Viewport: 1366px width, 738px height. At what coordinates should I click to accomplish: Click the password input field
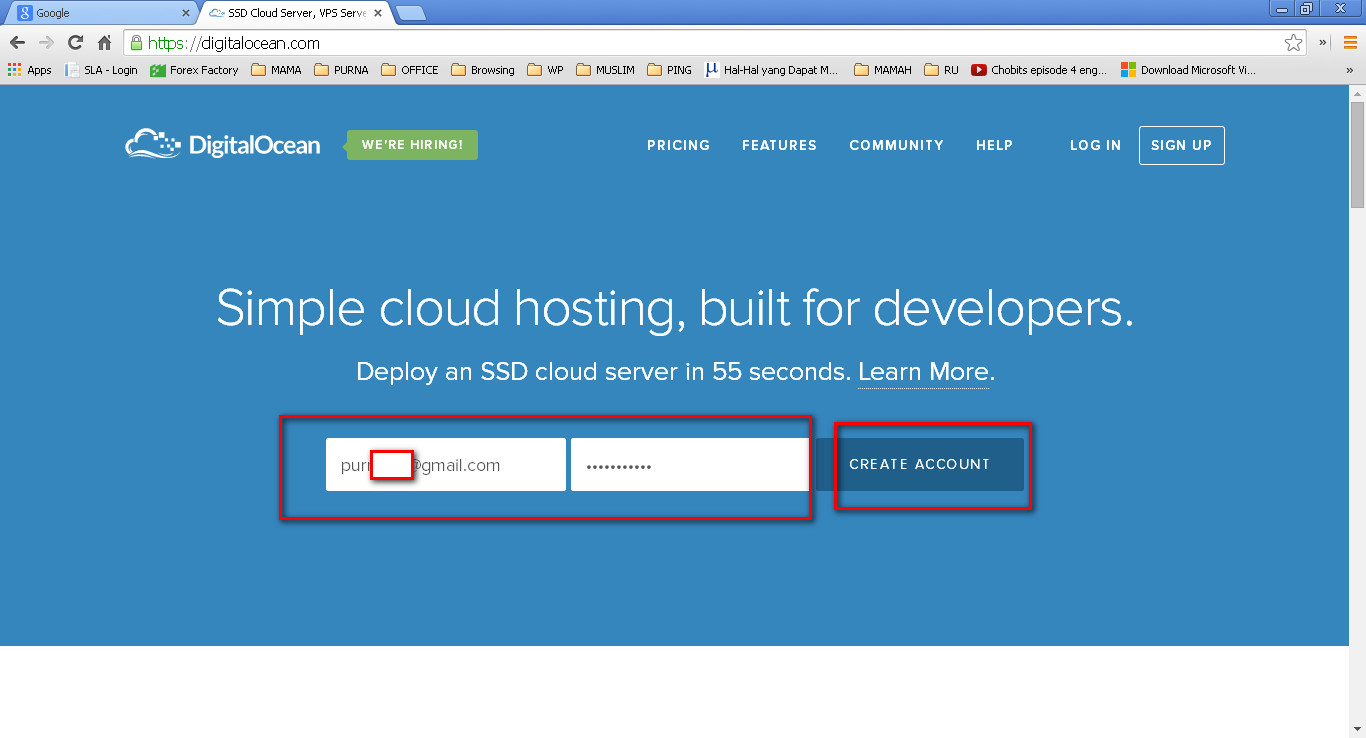pyautogui.click(x=690, y=465)
